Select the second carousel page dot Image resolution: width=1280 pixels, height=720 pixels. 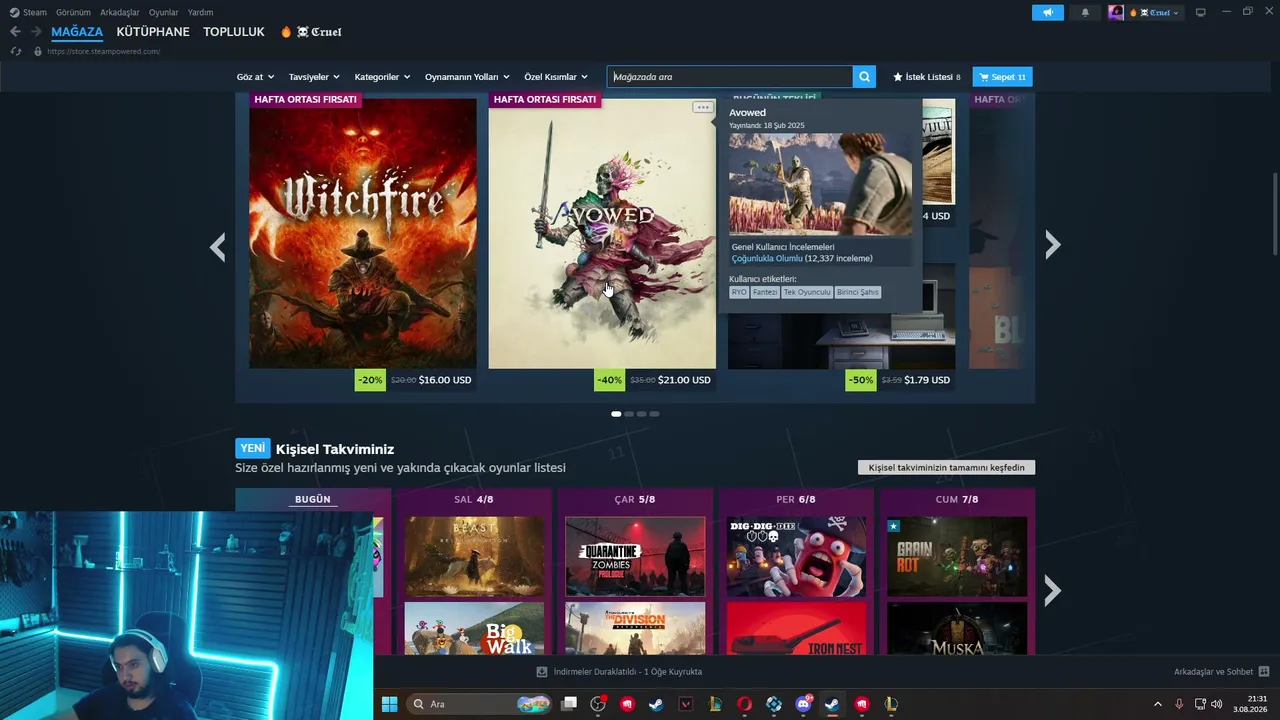click(629, 413)
